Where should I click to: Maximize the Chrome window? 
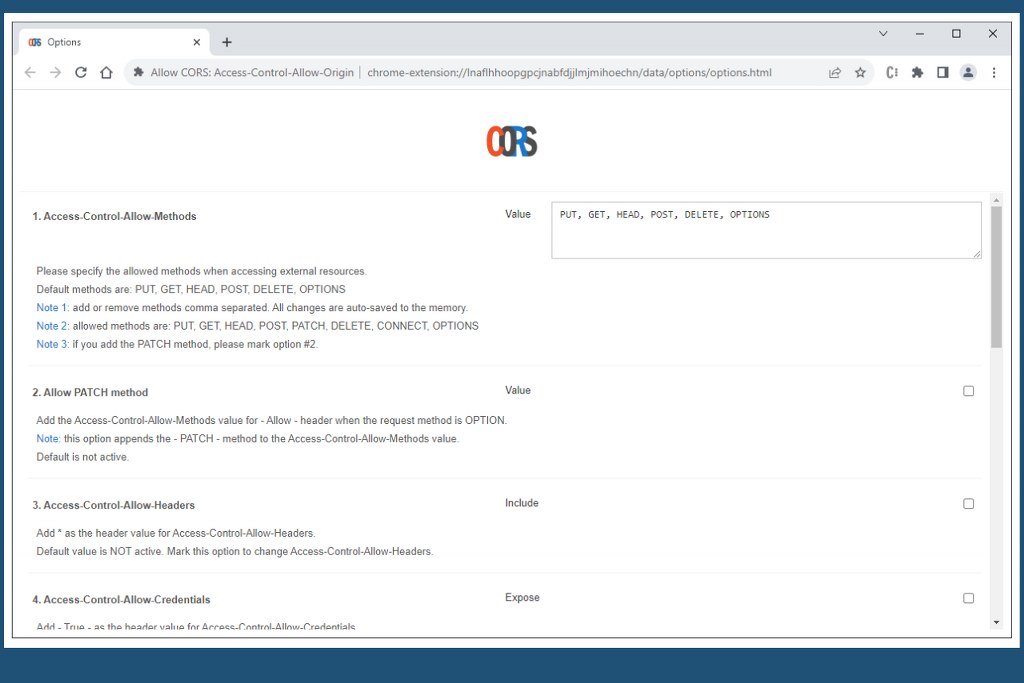(x=956, y=33)
